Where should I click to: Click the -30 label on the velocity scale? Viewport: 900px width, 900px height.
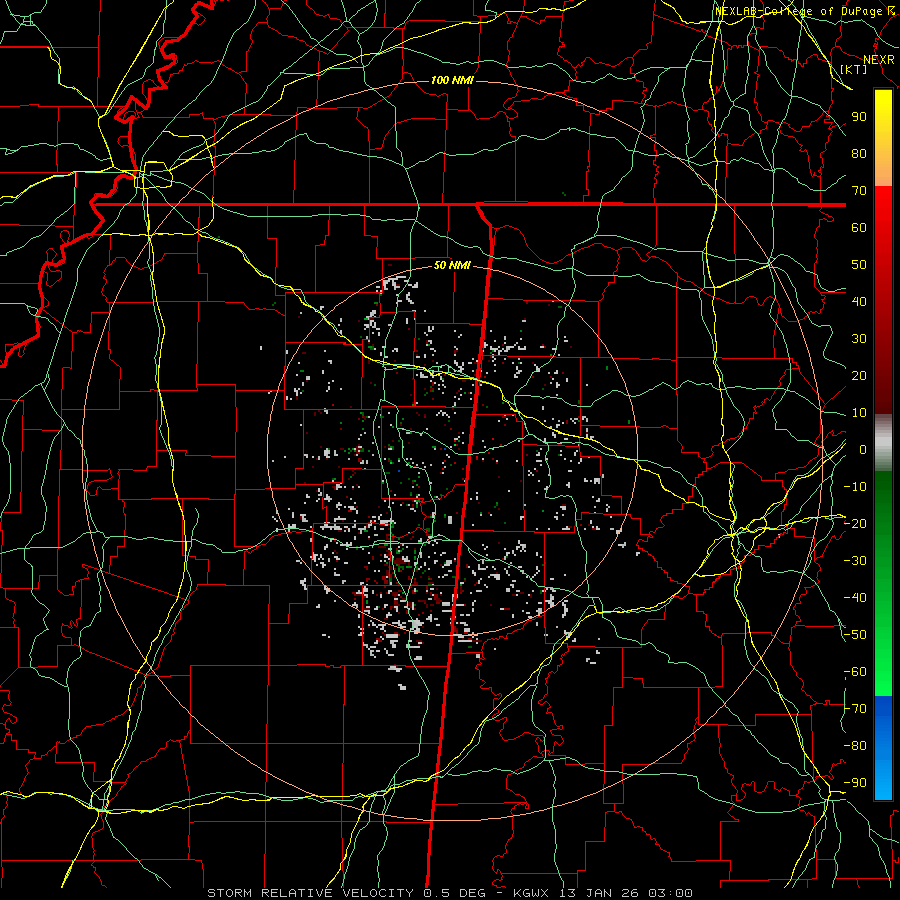pyautogui.click(x=855, y=561)
